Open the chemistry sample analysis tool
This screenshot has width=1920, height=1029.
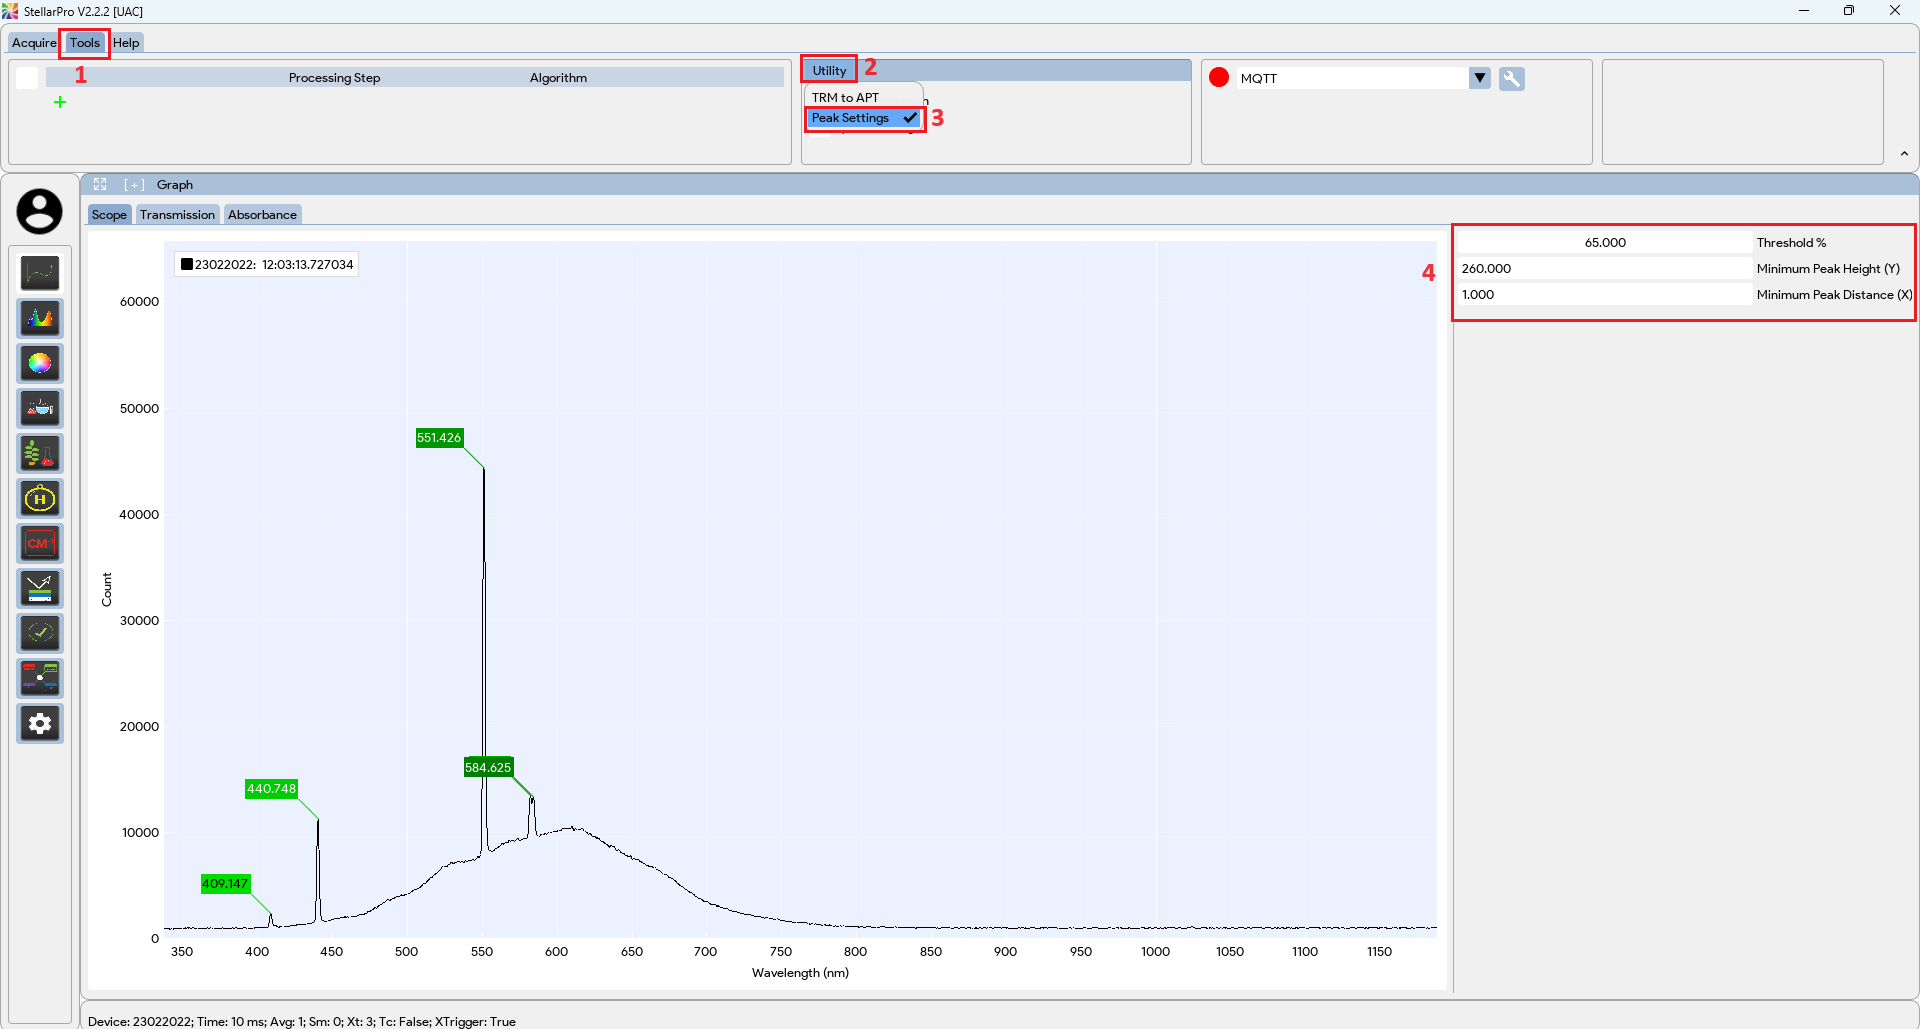pos(40,407)
